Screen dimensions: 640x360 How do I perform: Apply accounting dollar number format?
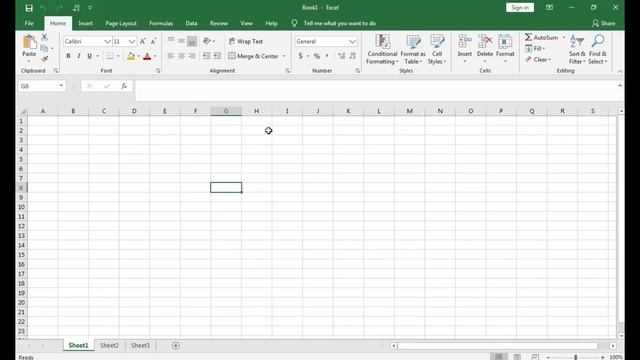tap(300, 56)
